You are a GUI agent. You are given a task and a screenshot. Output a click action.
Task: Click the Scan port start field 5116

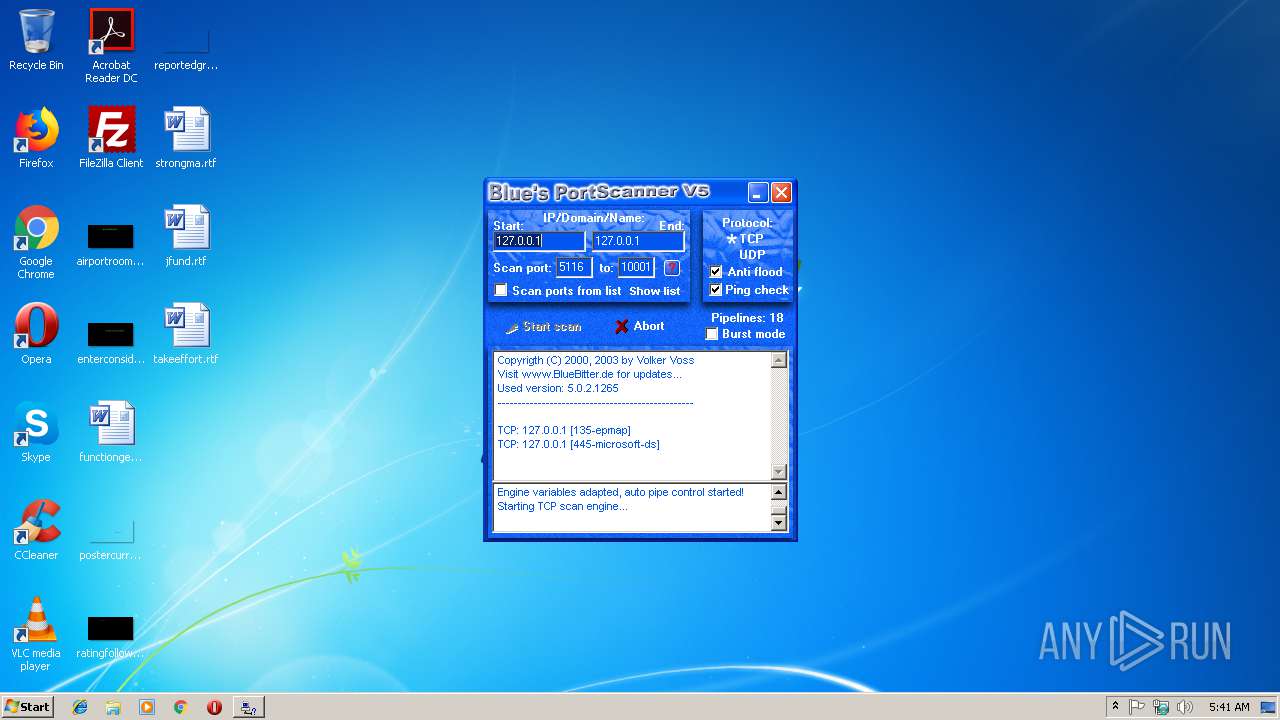coord(574,267)
